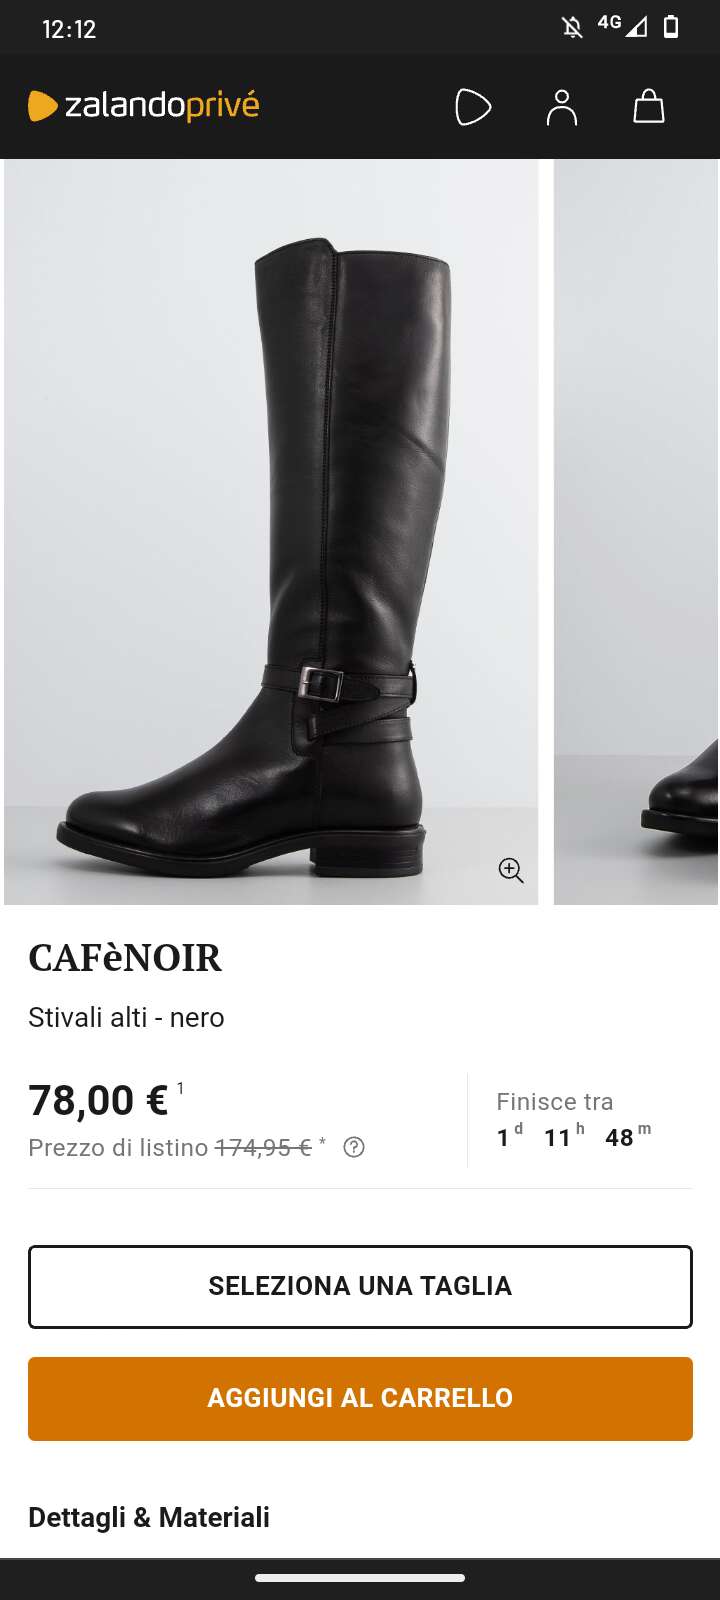The width and height of the screenshot is (720, 1600).
Task: View the main black boot product photo
Action: click(x=271, y=532)
